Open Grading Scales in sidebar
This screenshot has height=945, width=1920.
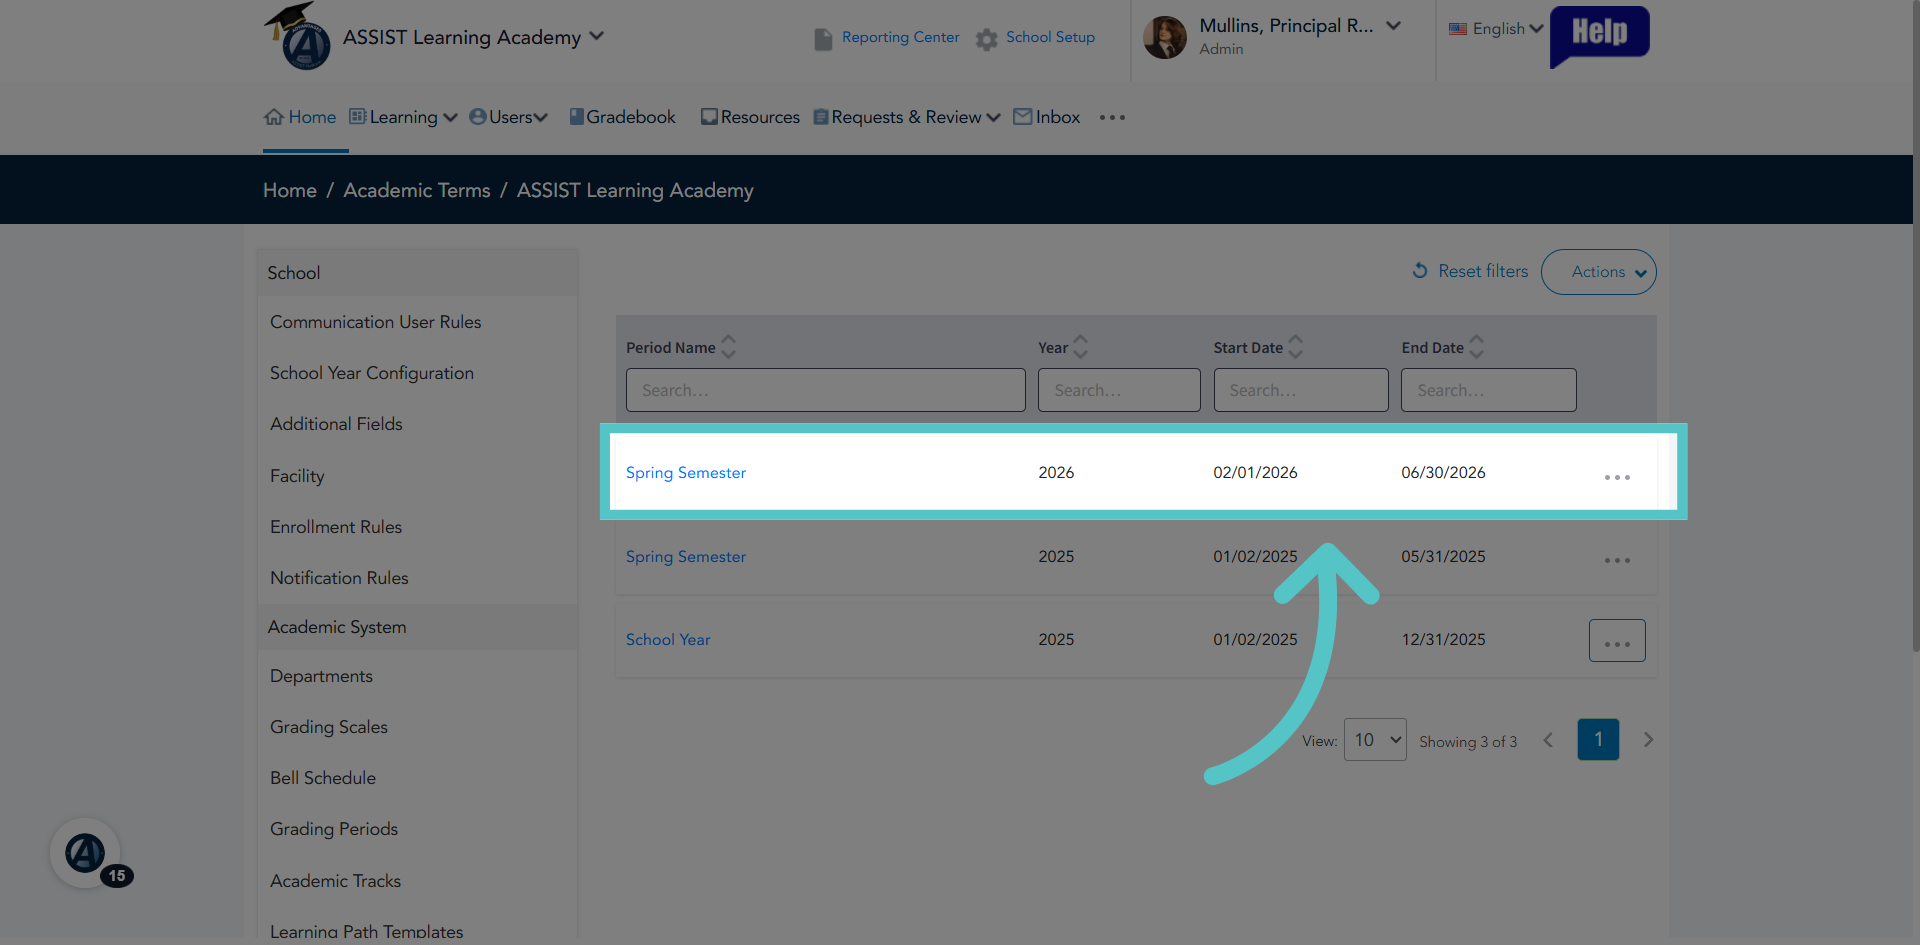[x=329, y=727]
